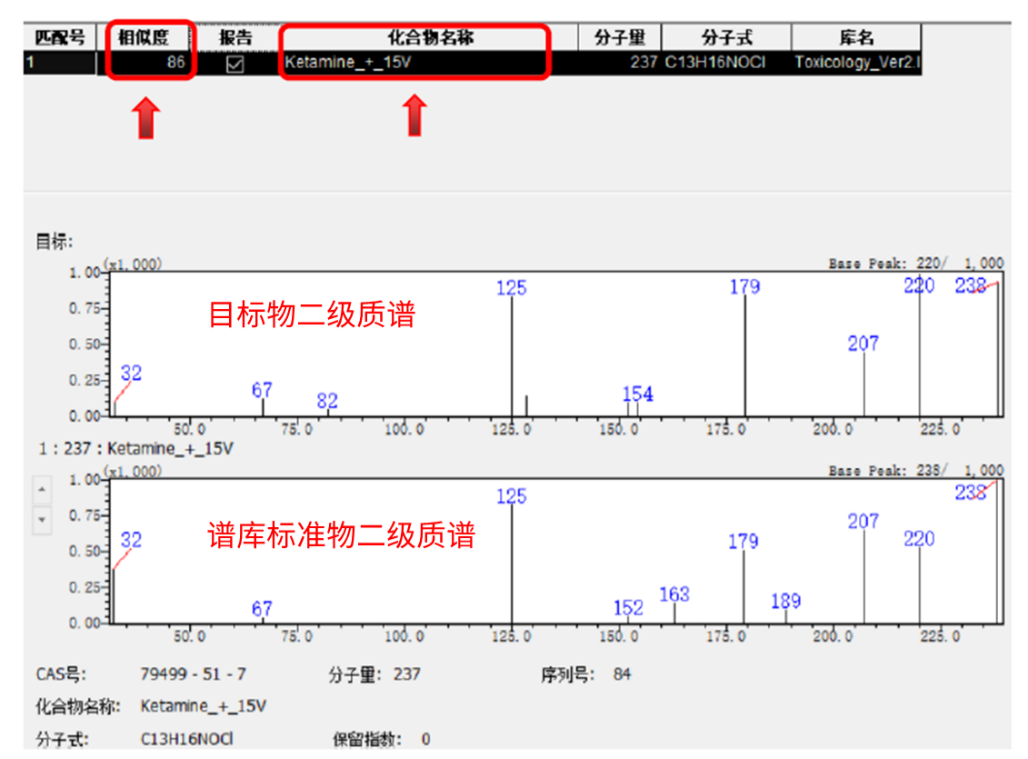This screenshot has height=759, width=1028.
Task: Click the 库名 column header
Action: coord(856,37)
